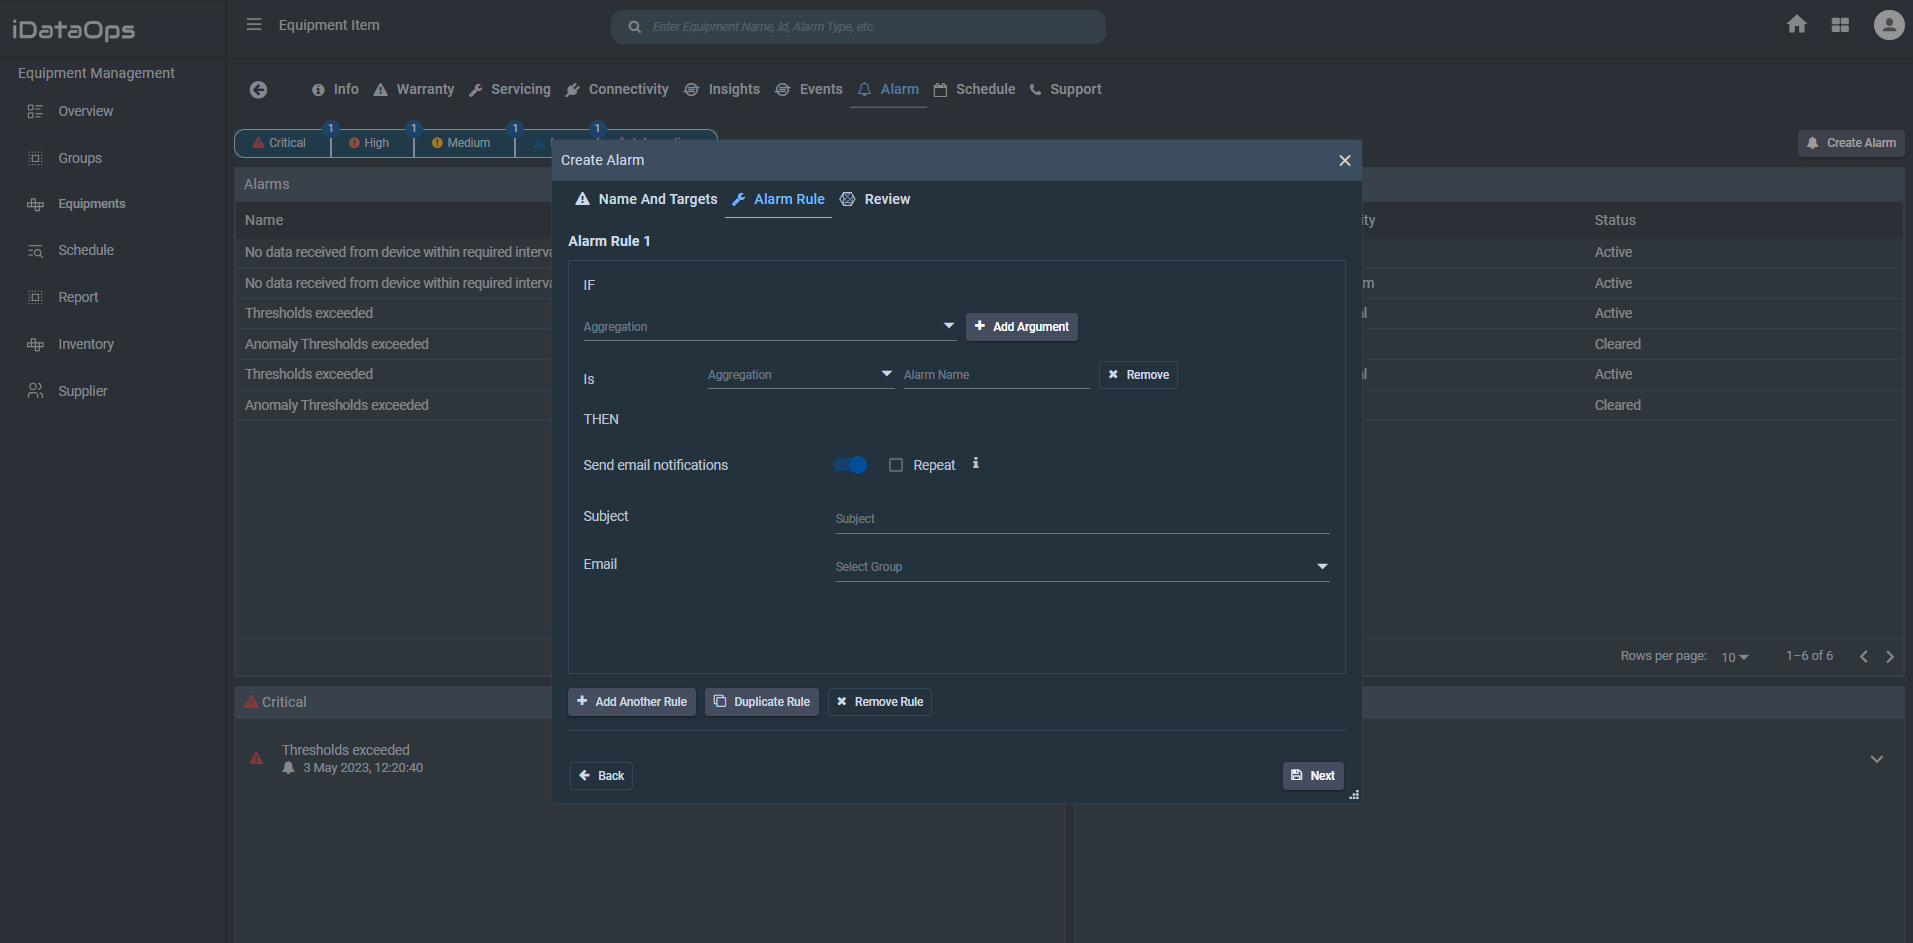Click the Repeat info icon
This screenshot has width=1913, height=943.
[x=976, y=464]
